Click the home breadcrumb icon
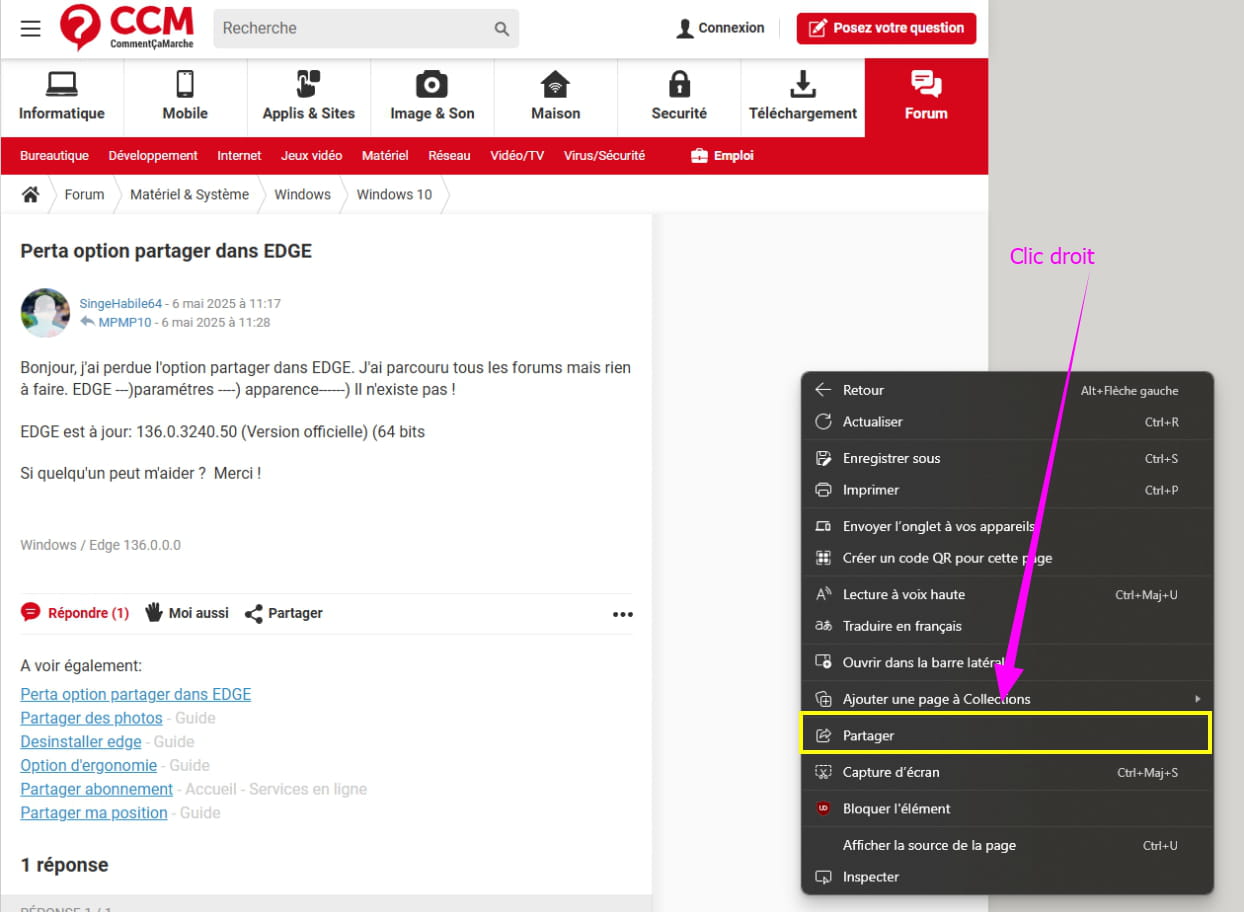1244x912 pixels. click(31, 194)
